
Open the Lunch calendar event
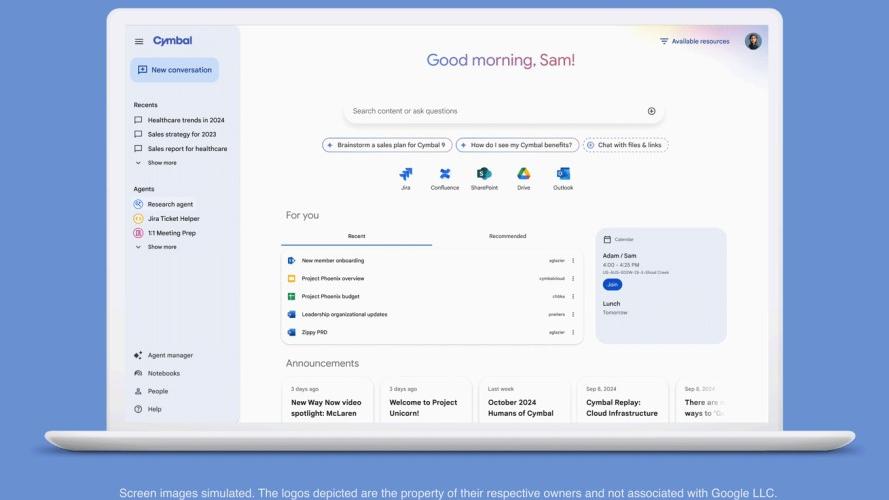pos(615,308)
